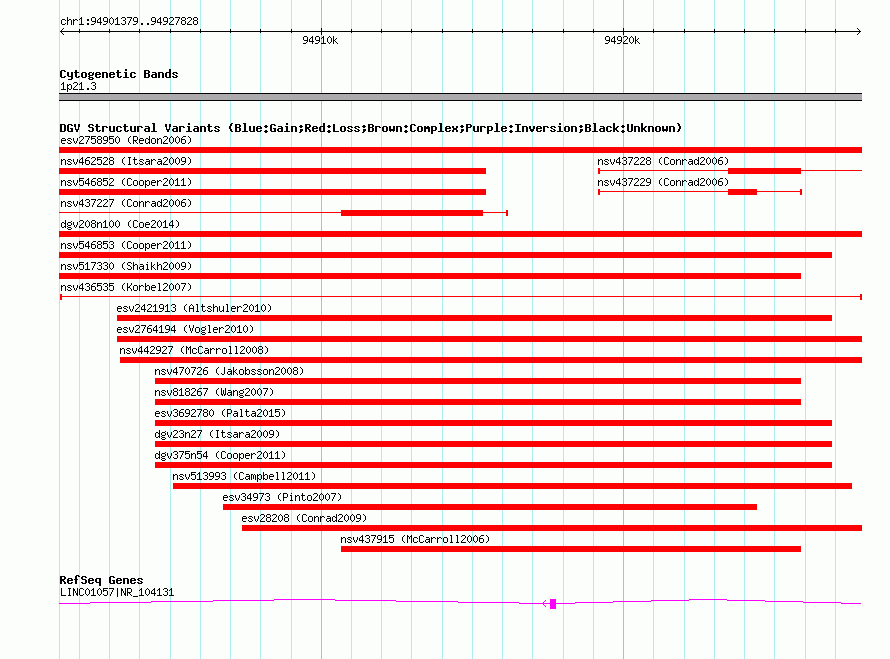Click nsv437915 (McCarroll2006) label
890x659 pixels.
[415, 539]
